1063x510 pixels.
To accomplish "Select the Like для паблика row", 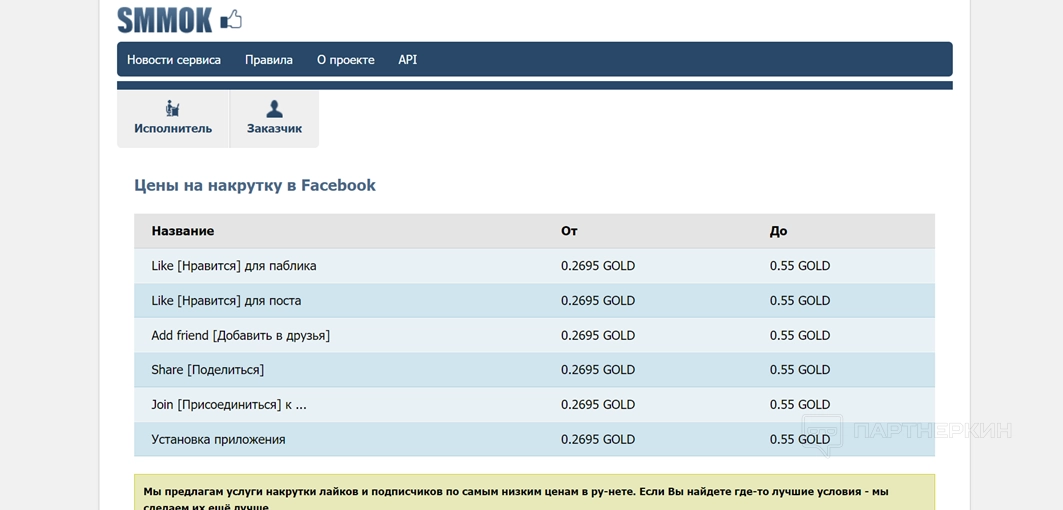I will (234, 266).
